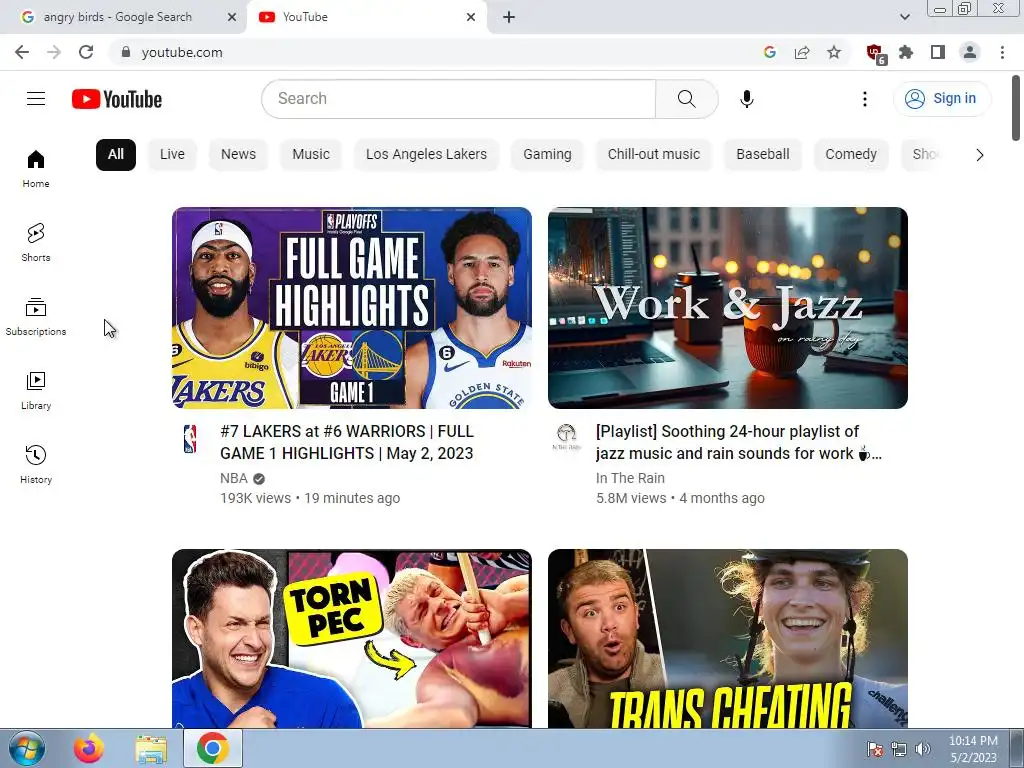The image size is (1024, 768).
Task: Click into the YouTube Search field
Action: (458, 99)
